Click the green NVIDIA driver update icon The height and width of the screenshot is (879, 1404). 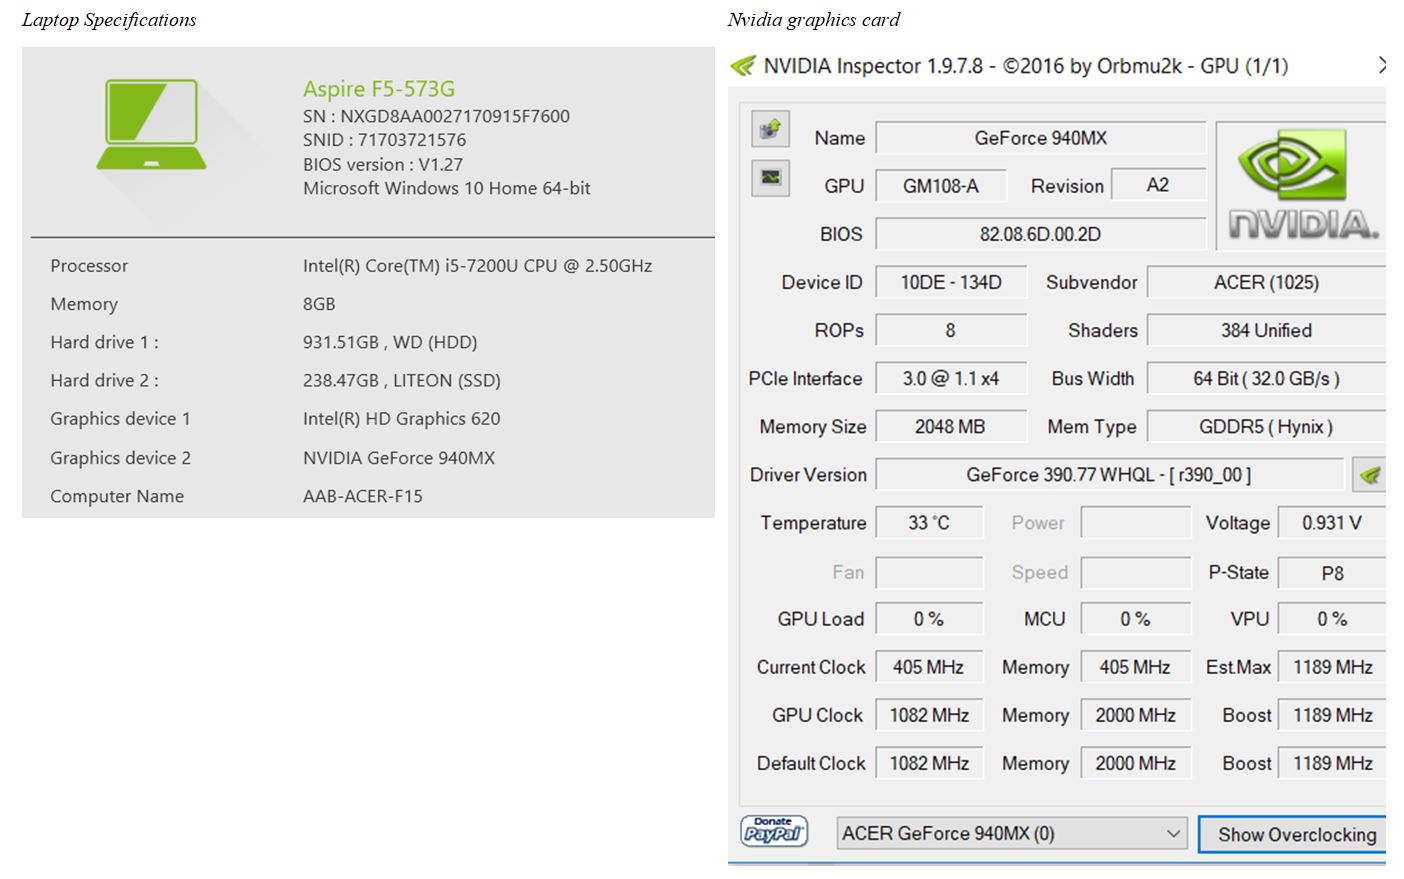pos(1369,475)
